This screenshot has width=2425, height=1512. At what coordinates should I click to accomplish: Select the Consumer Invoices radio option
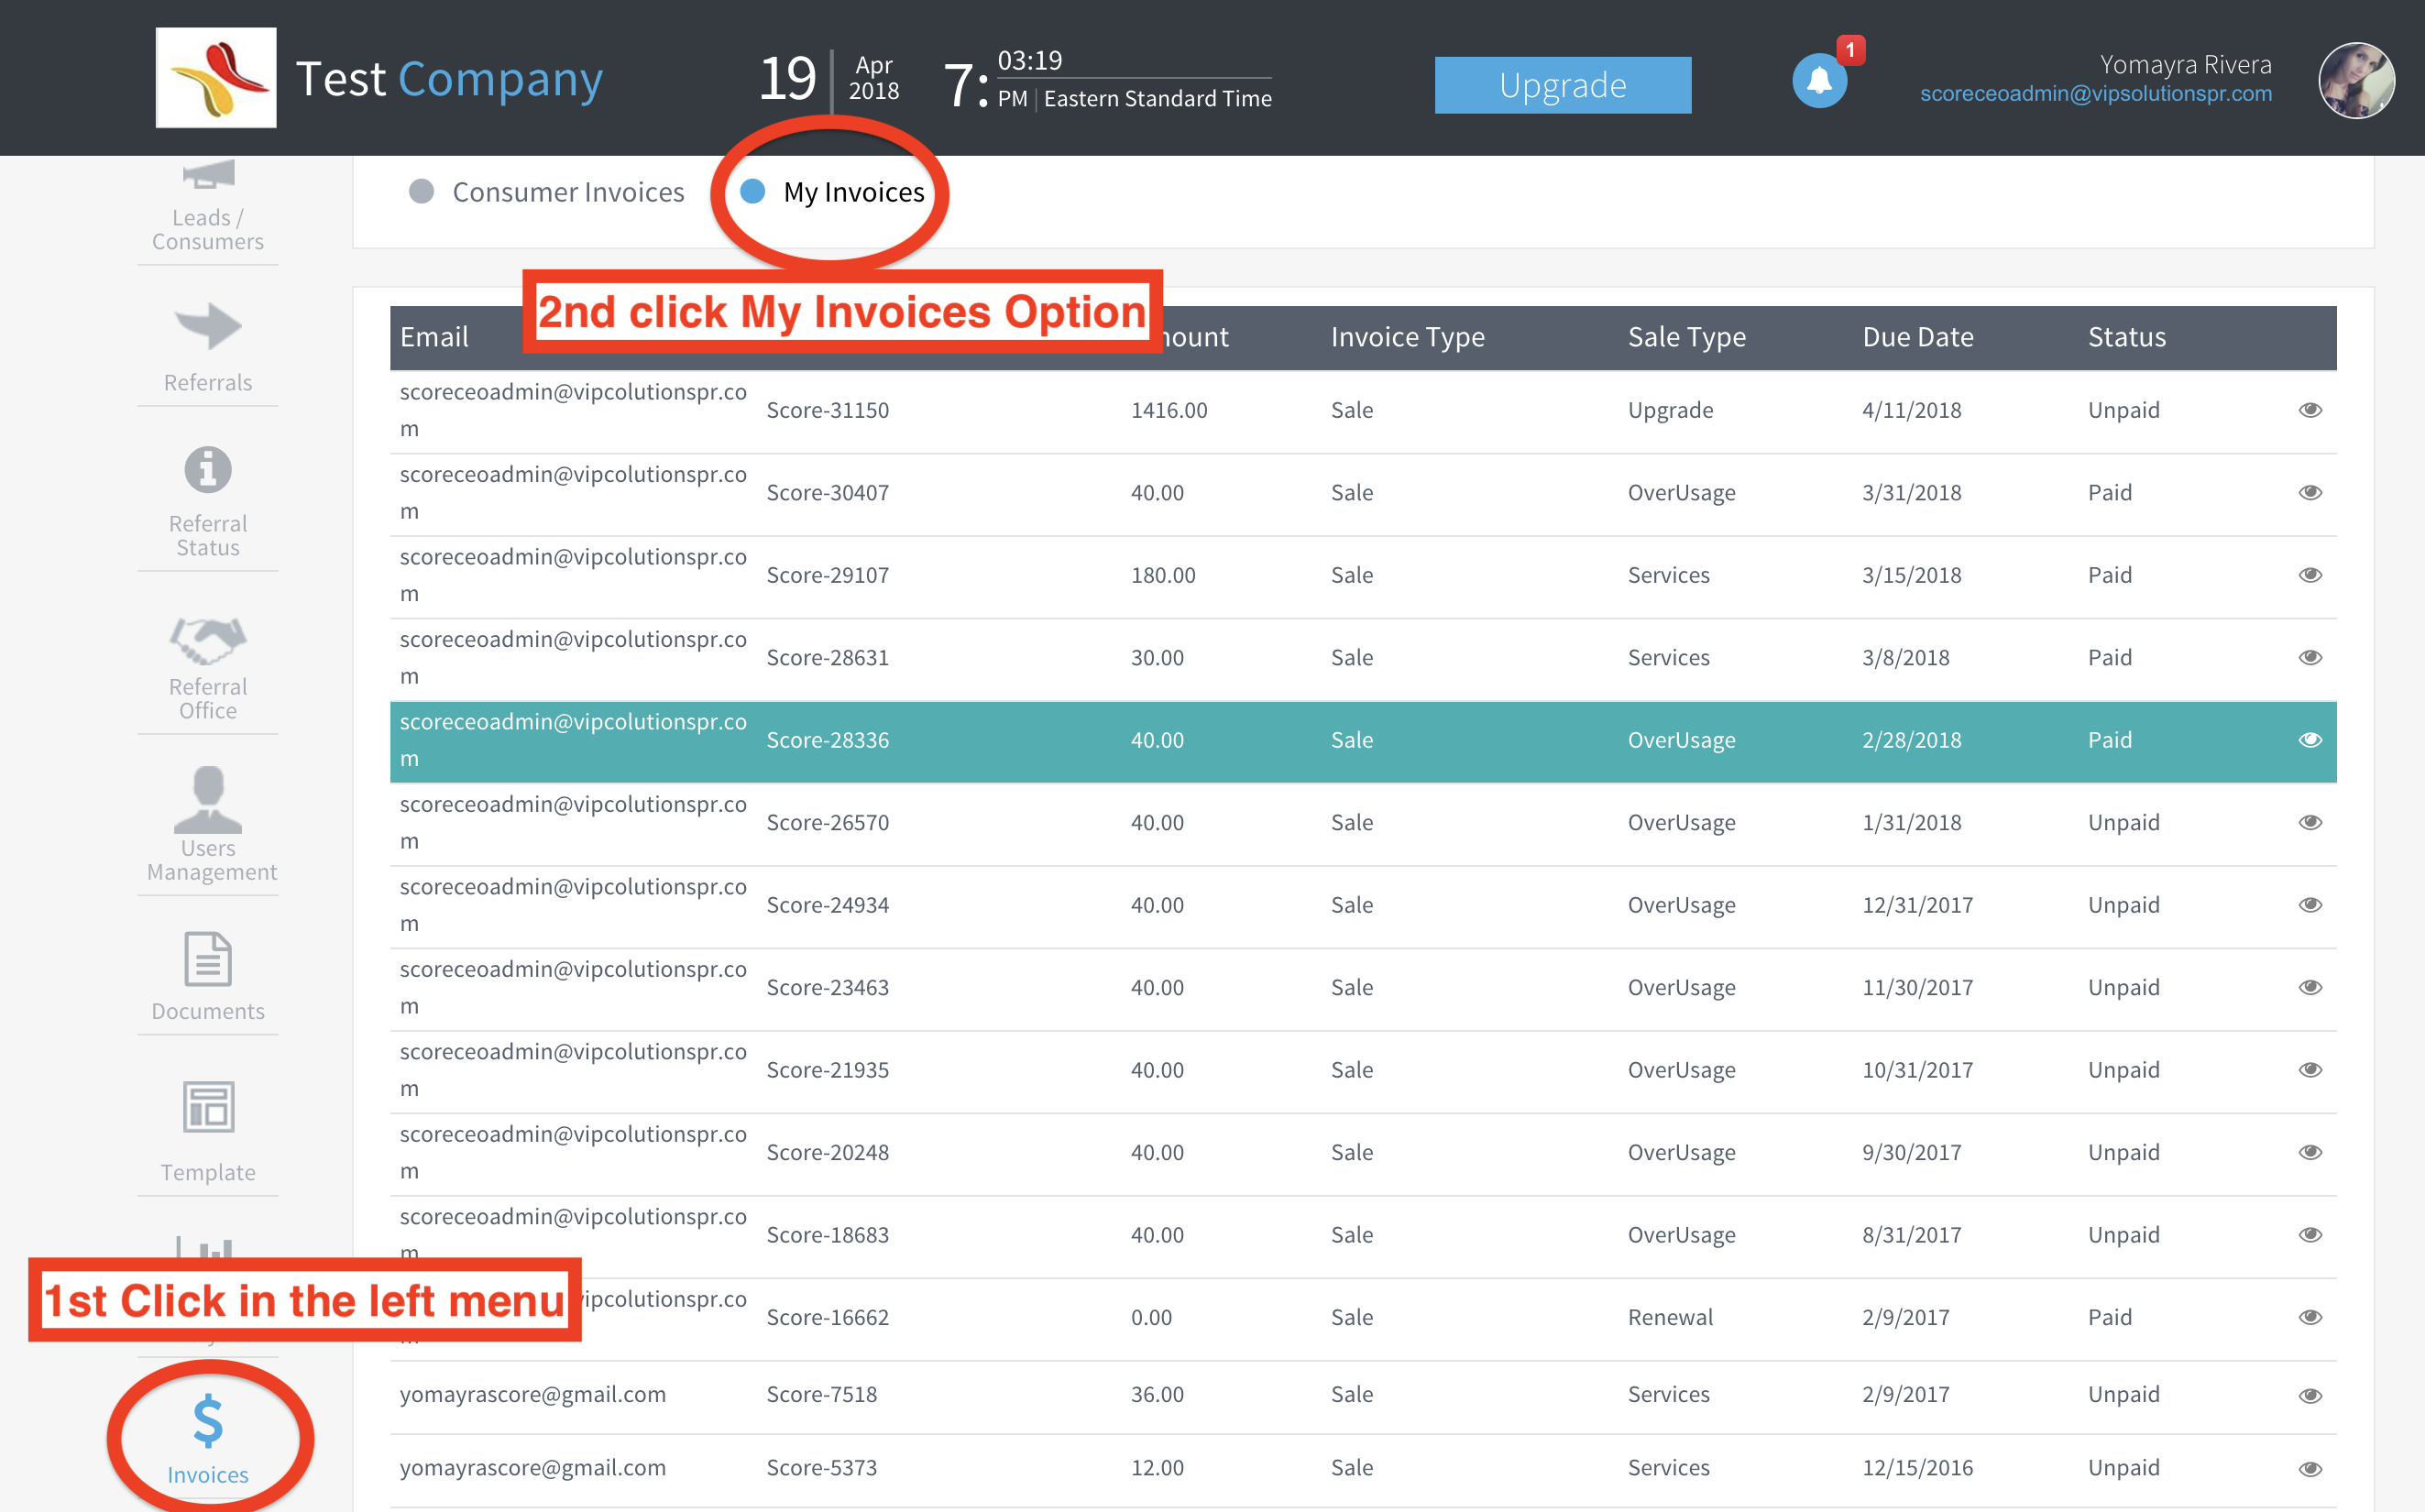point(422,192)
